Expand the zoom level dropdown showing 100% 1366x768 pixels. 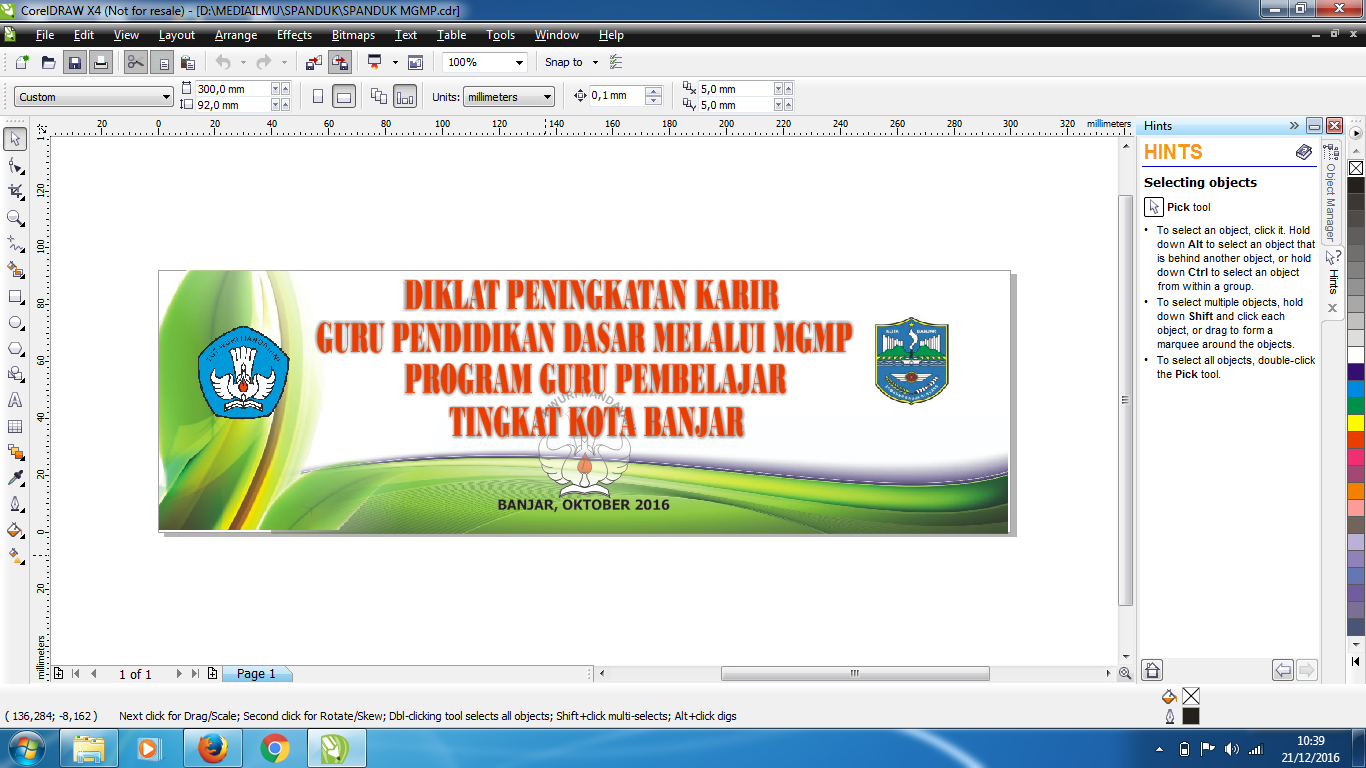(x=519, y=62)
